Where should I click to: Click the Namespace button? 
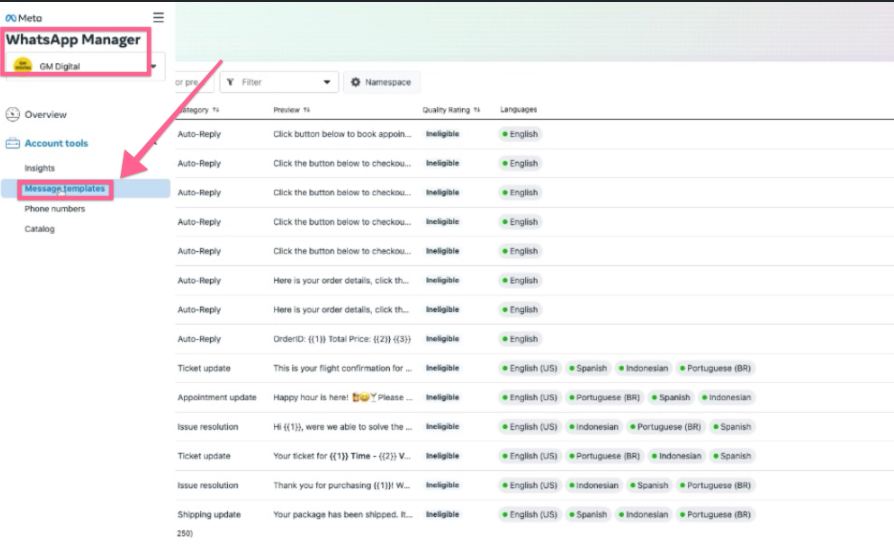pyautogui.click(x=382, y=82)
